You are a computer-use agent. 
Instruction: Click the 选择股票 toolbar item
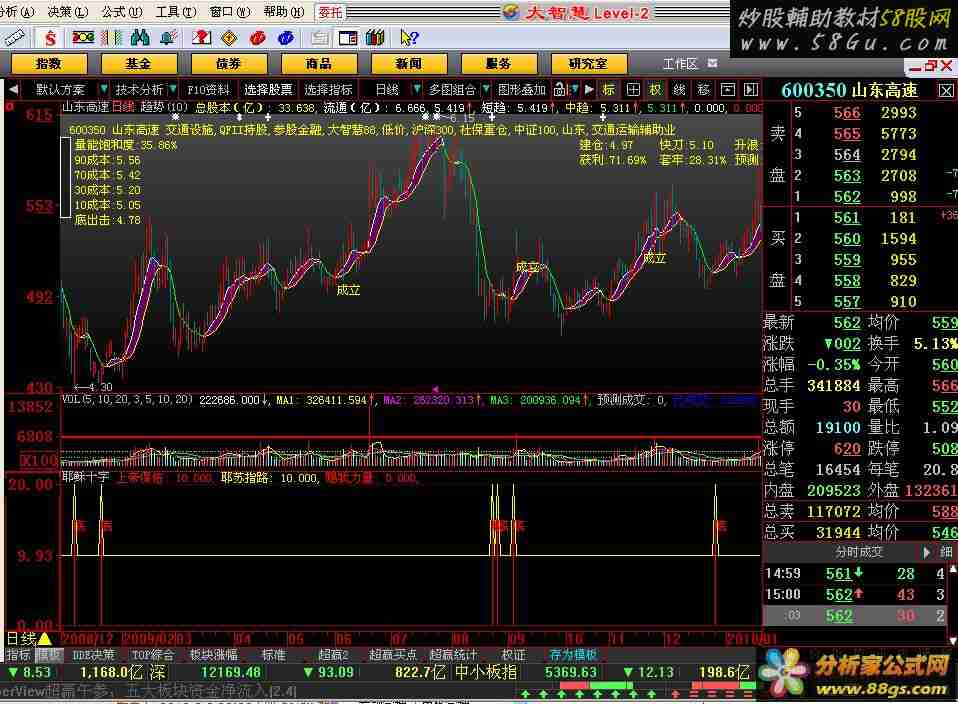pyautogui.click(x=268, y=90)
